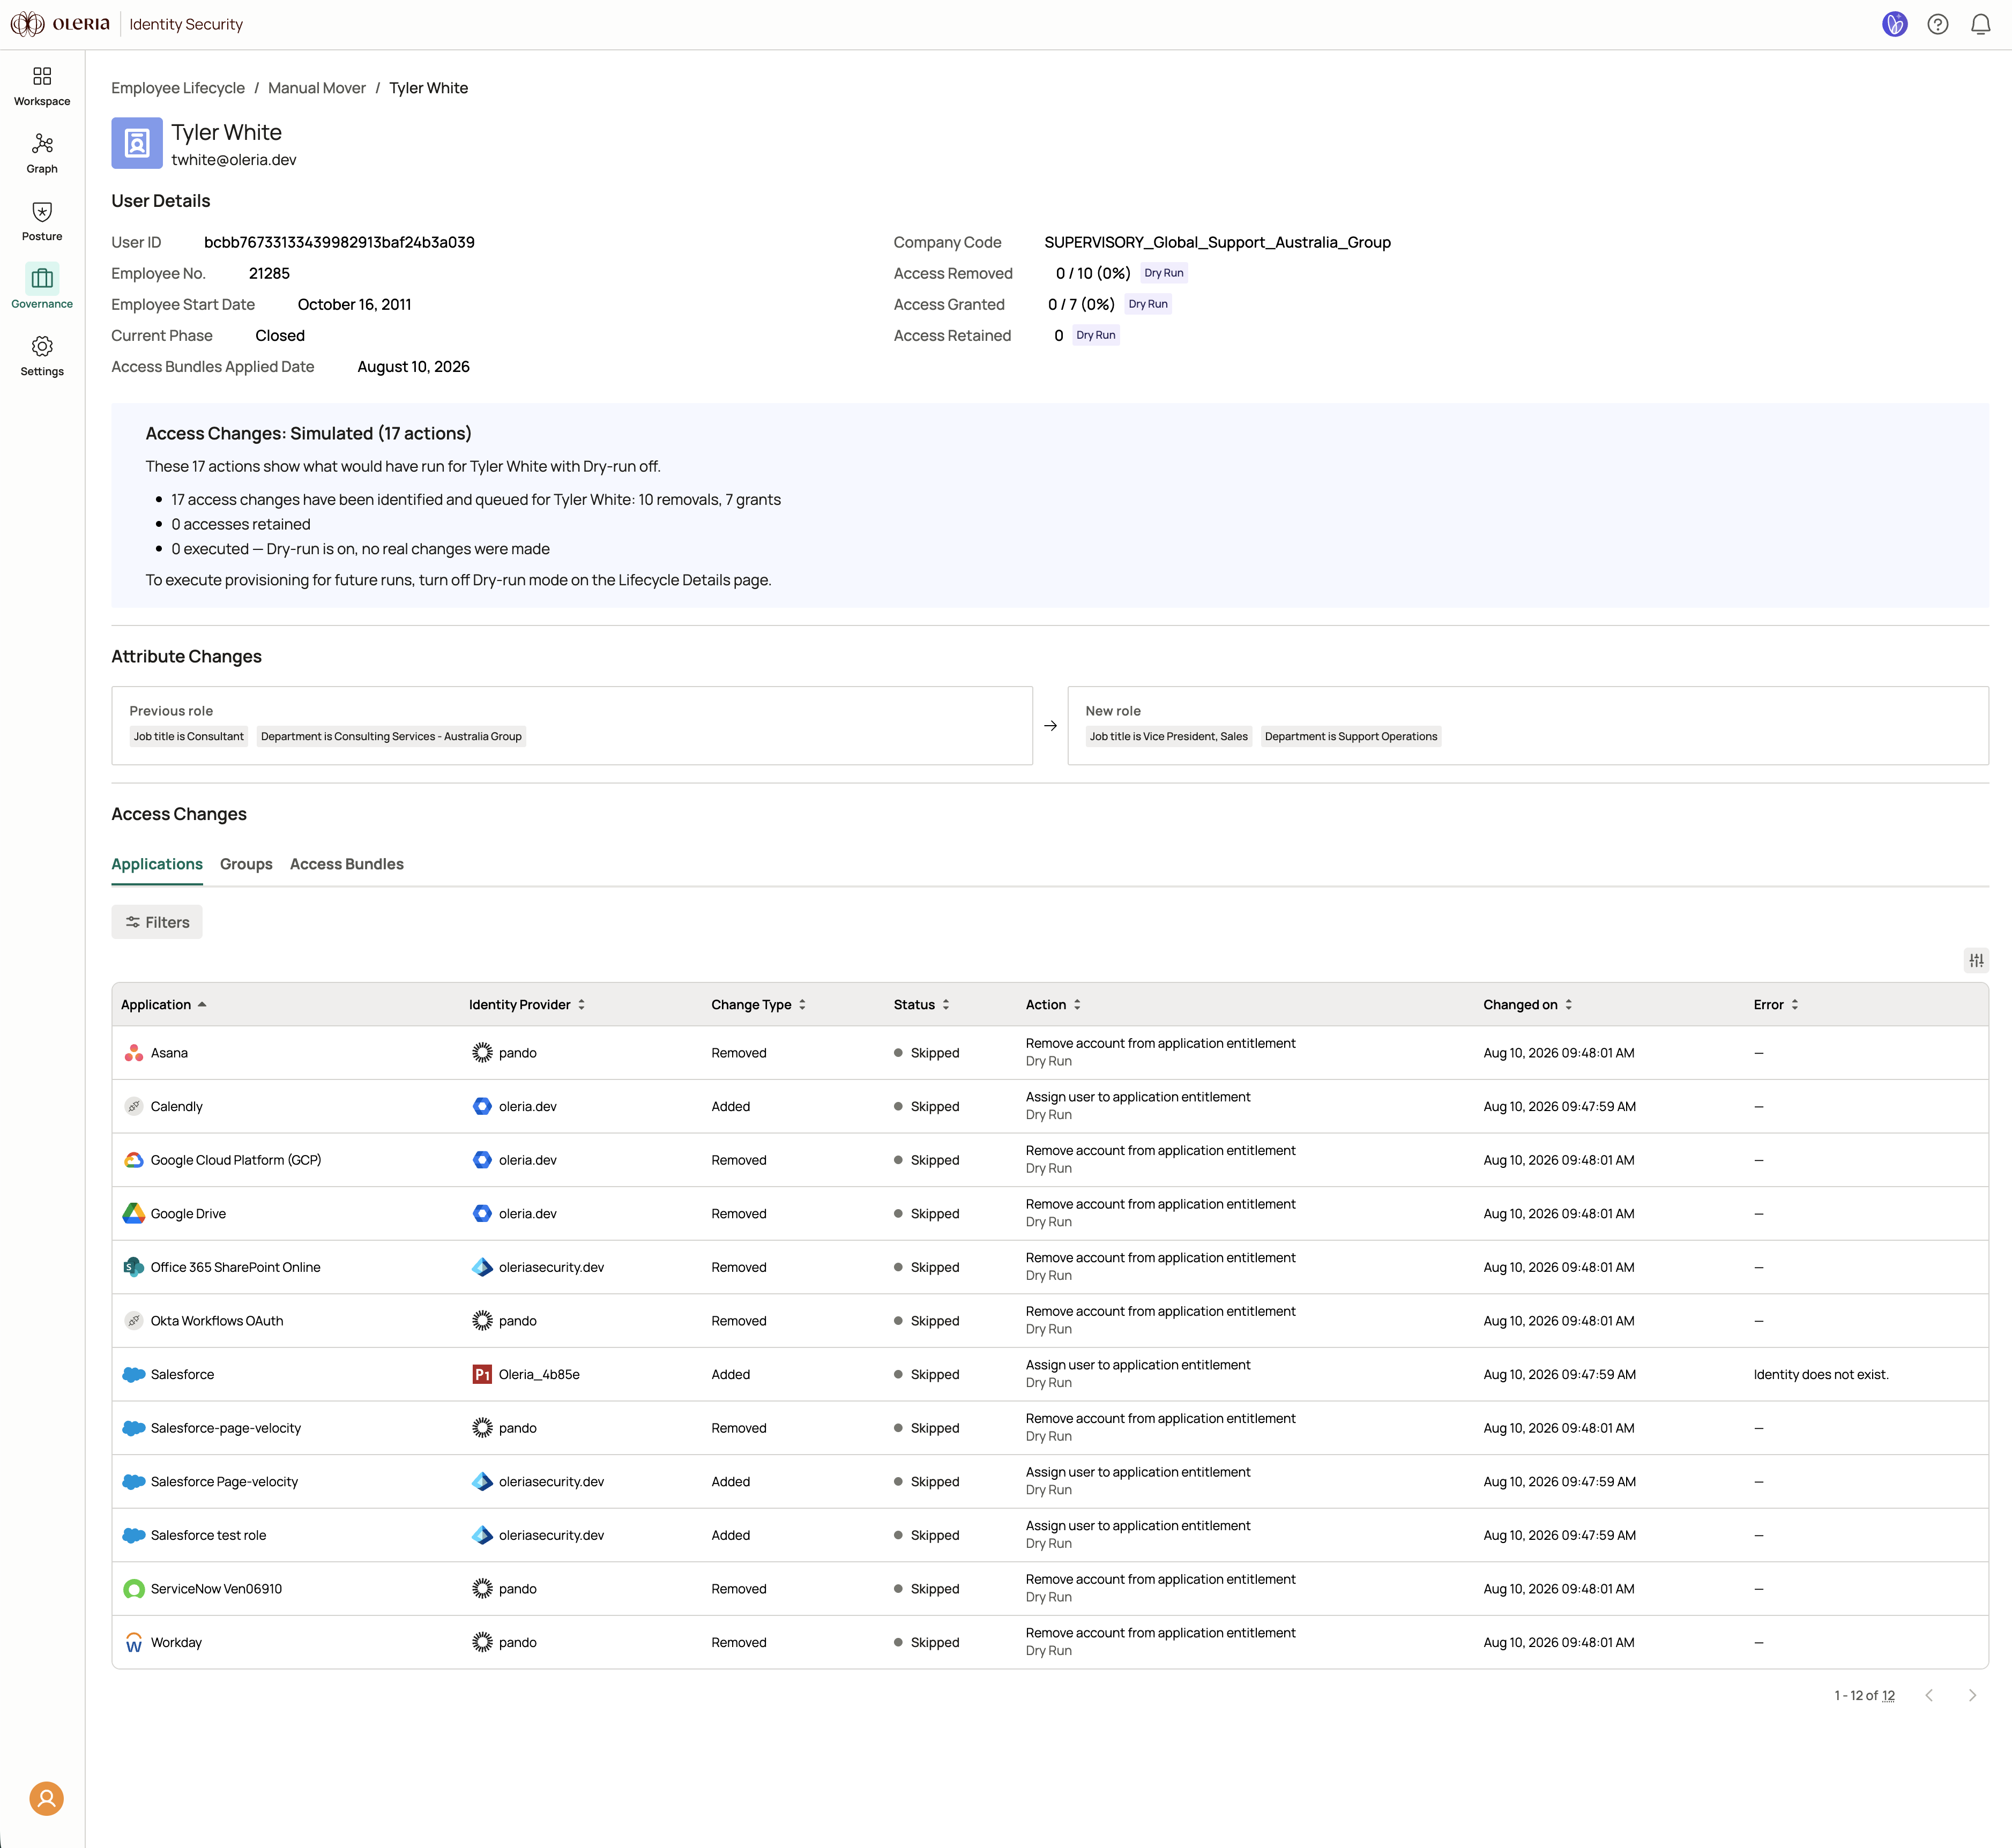
Task: Go to the next table page
Action: click(1971, 1695)
